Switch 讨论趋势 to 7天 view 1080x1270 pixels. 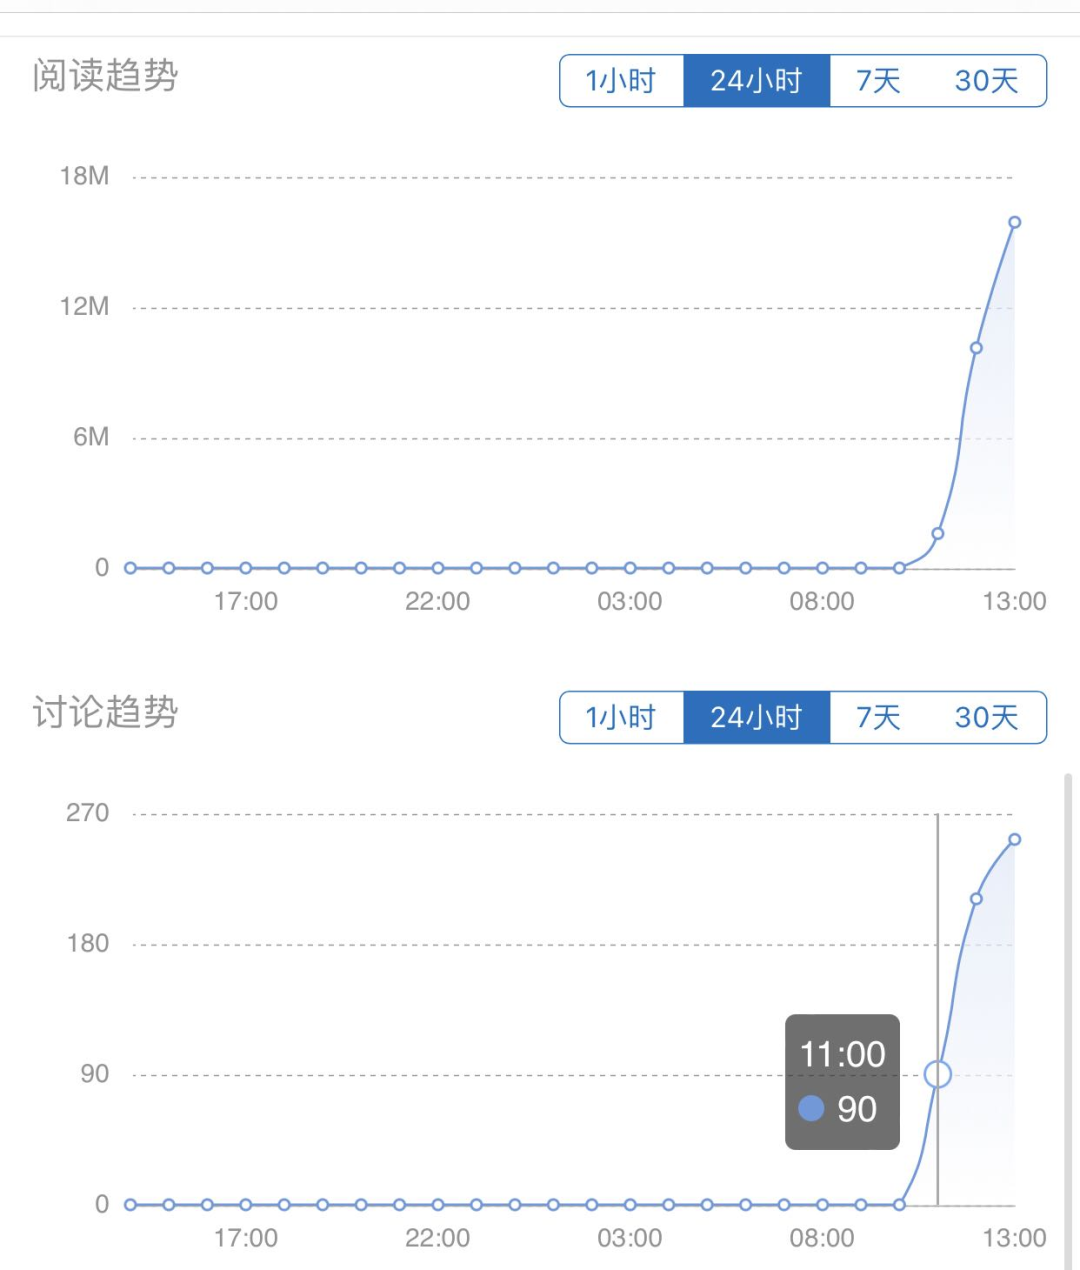pyautogui.click(x=878, y=718)
